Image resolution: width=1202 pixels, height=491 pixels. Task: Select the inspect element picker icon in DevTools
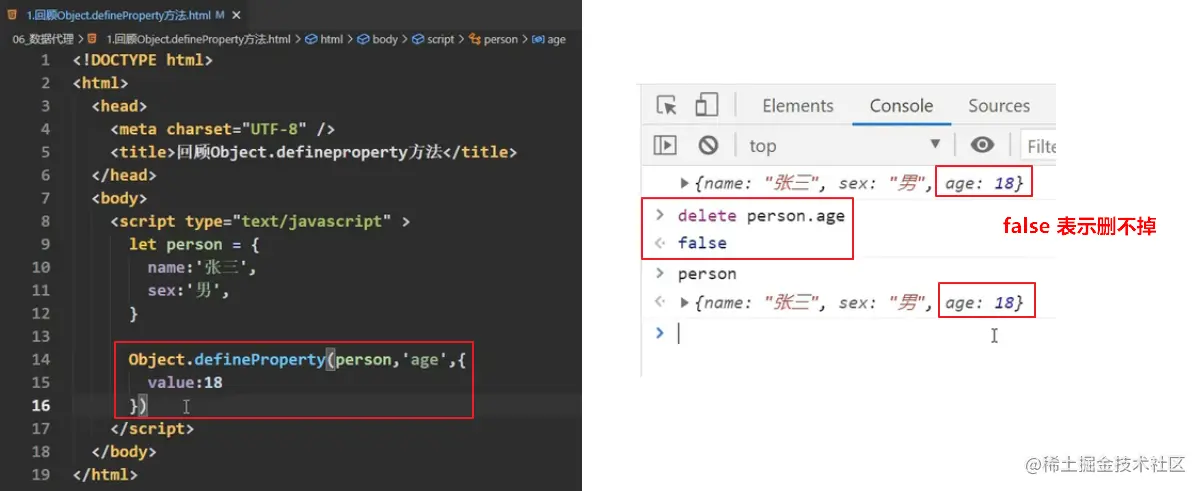coord(667,105)
